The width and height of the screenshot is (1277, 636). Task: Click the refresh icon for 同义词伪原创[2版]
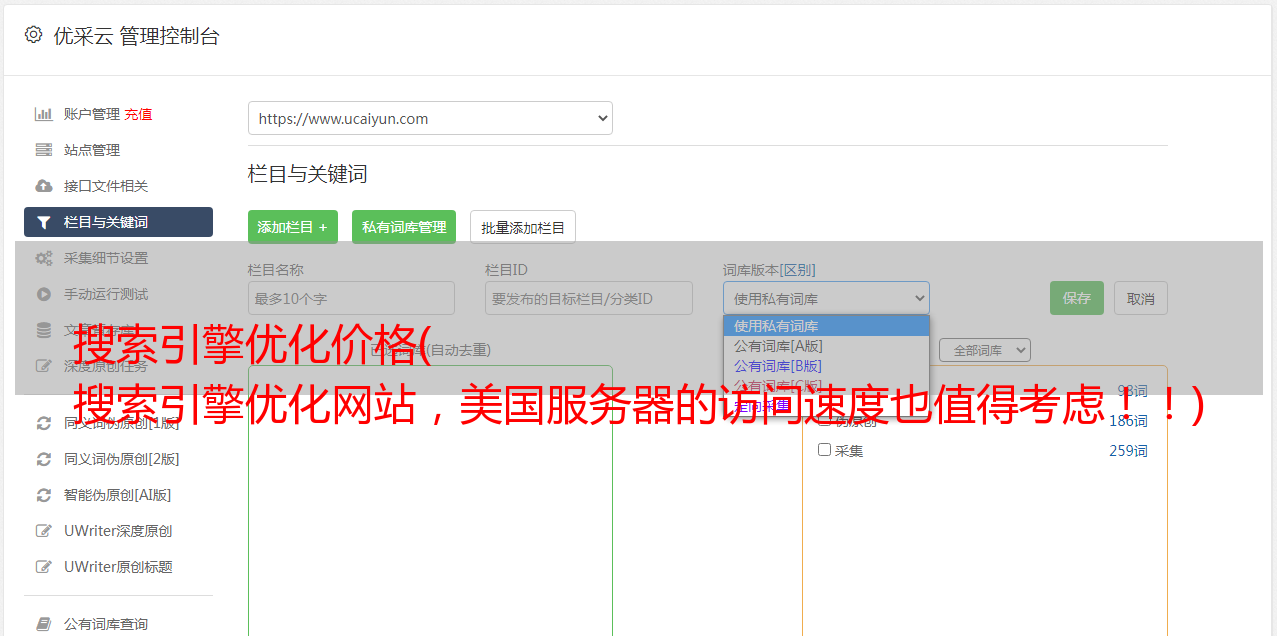[44, 459]
